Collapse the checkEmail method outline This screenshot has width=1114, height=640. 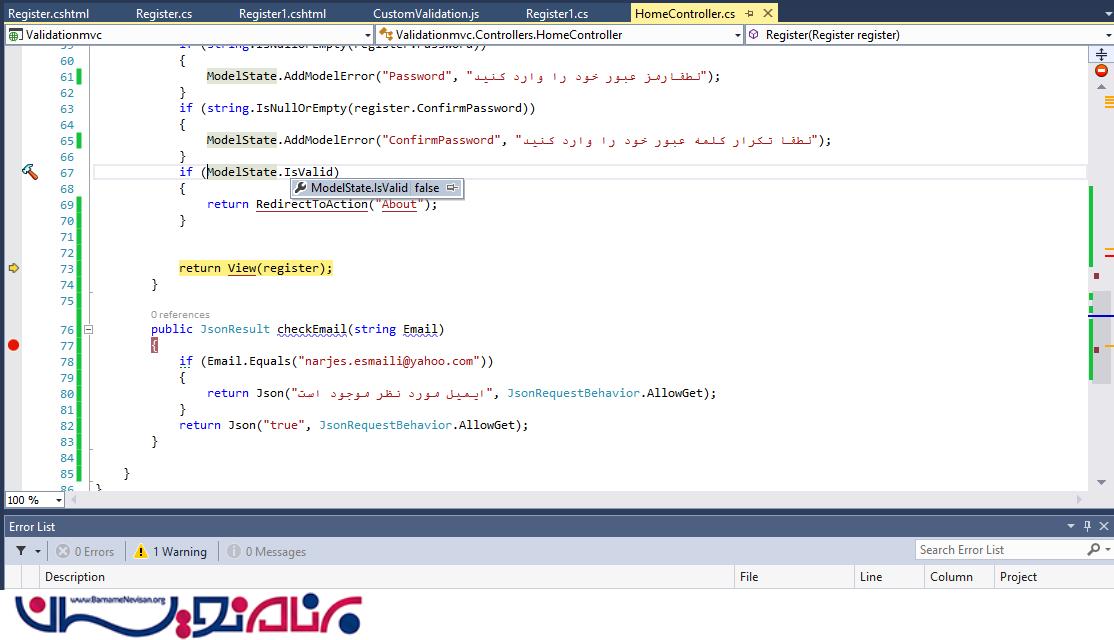(88, 329)
